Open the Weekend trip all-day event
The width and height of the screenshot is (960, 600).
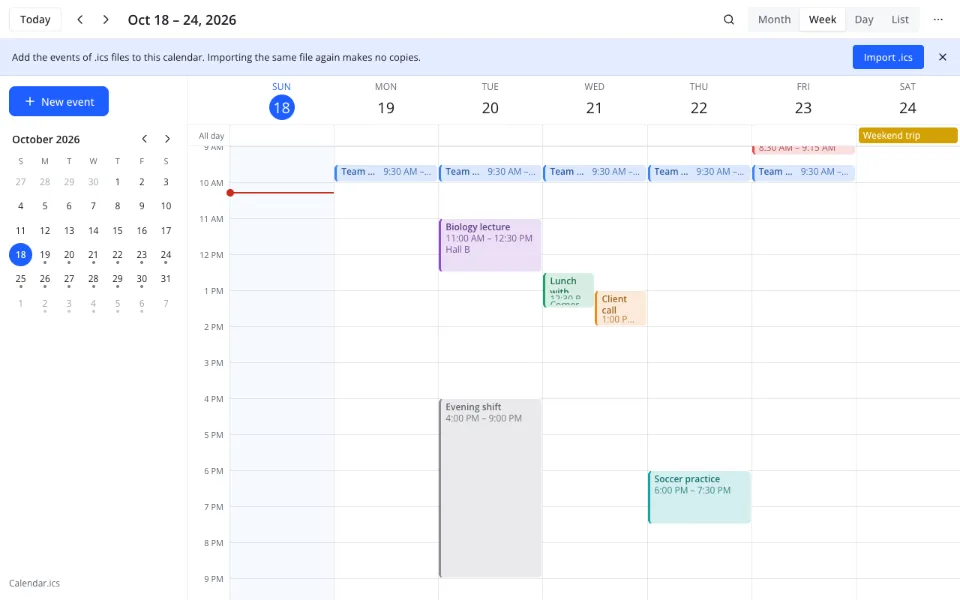[908, 135]
